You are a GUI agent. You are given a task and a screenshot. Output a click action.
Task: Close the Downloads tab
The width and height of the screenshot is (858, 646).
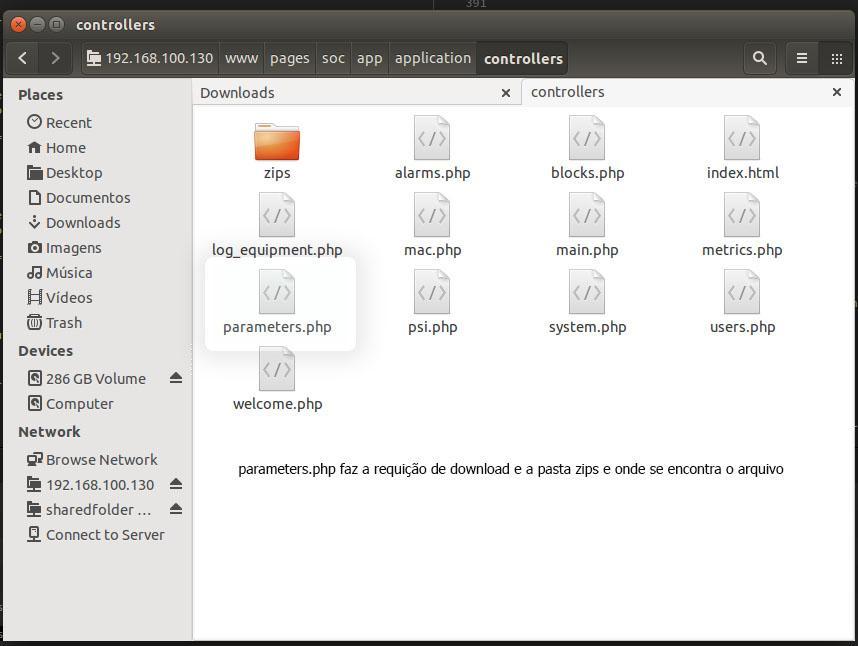click(506, 94)
